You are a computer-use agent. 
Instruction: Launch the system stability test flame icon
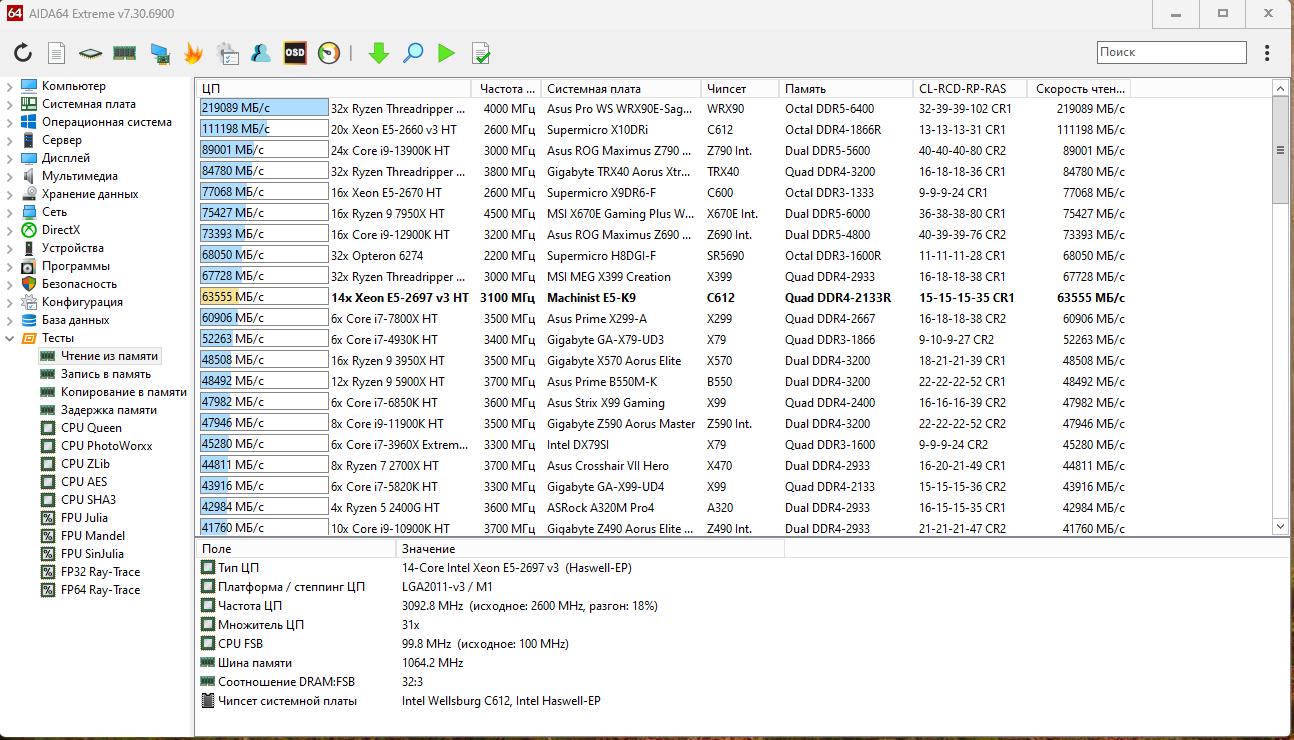193,53
